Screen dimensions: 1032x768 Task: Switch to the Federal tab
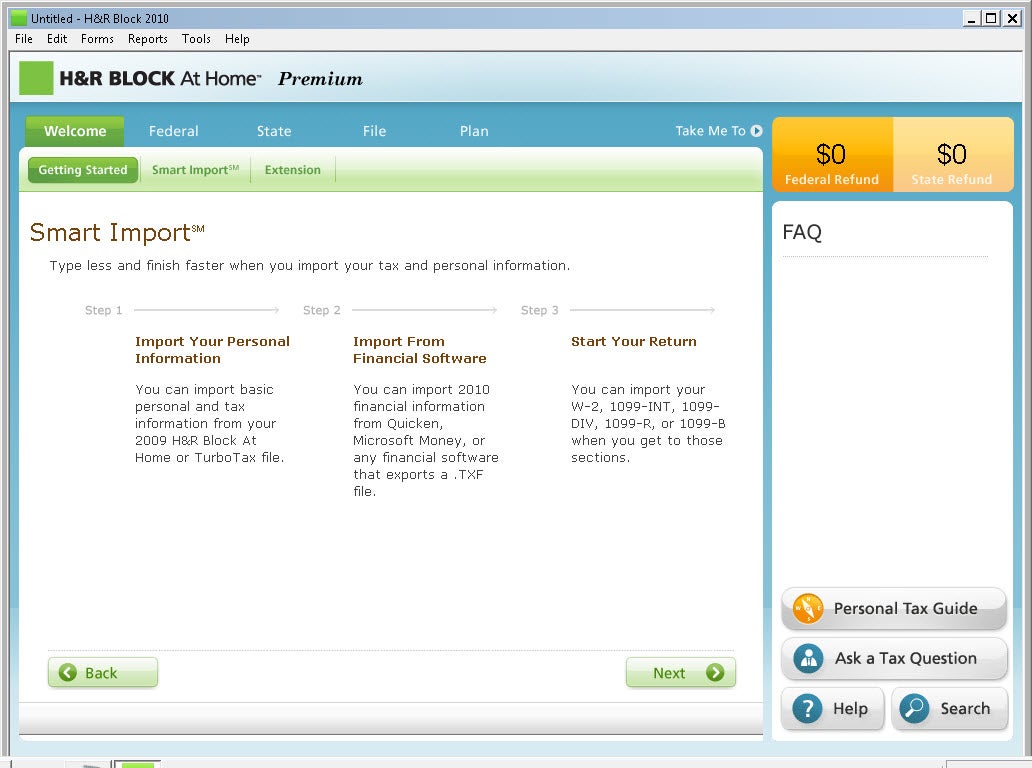click(173, 131)
